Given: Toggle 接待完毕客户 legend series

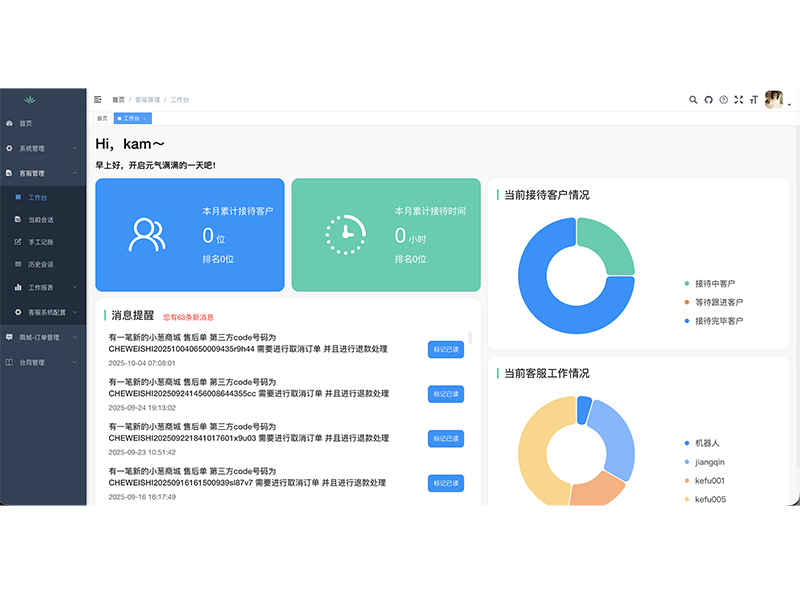Looking at the screenshot, I should coord(718,321).
